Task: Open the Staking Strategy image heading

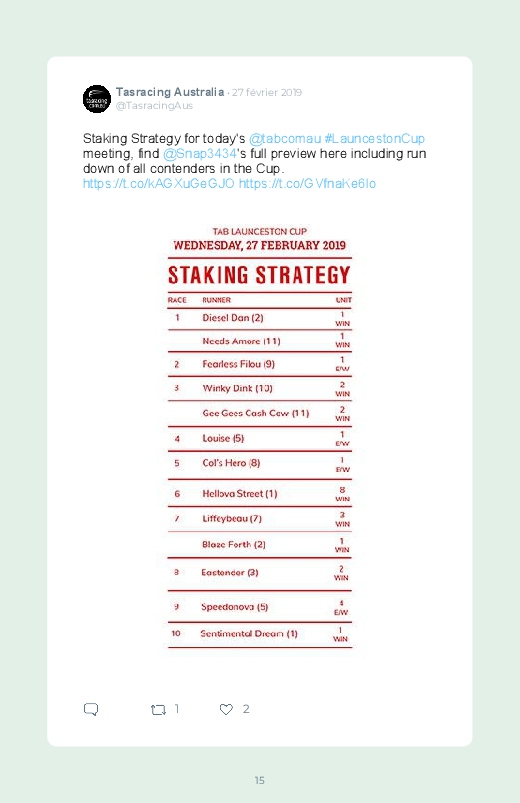Action: pos(259,275)
